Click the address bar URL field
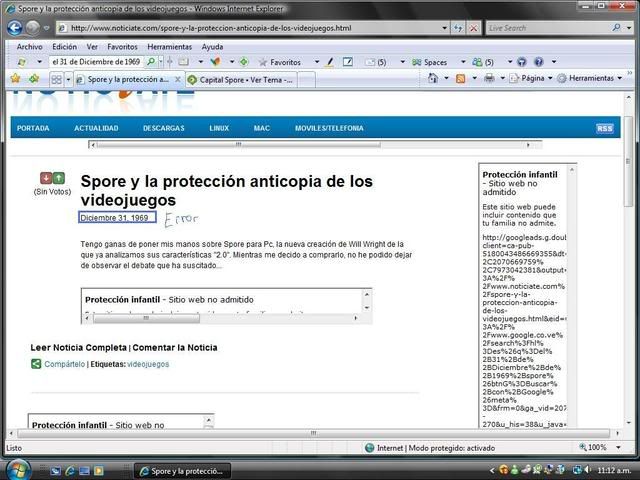Image resolution: width=640 pixels, height=480 pixels. click(253, 28)
